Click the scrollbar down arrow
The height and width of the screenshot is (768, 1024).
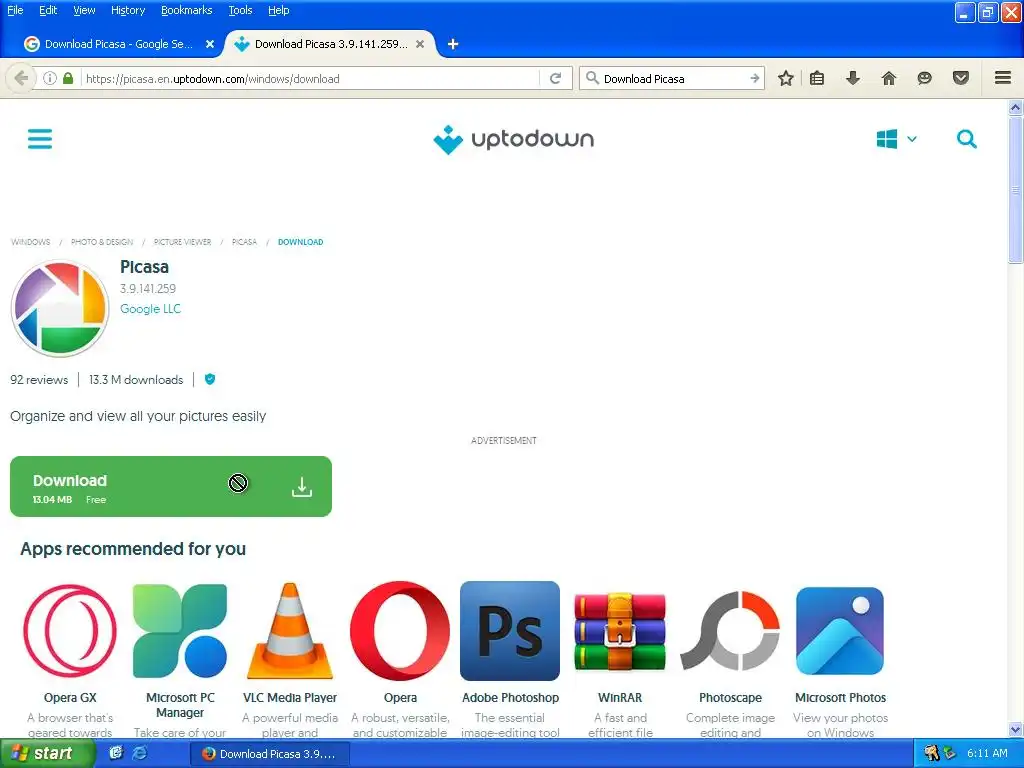pos(1016,729)
